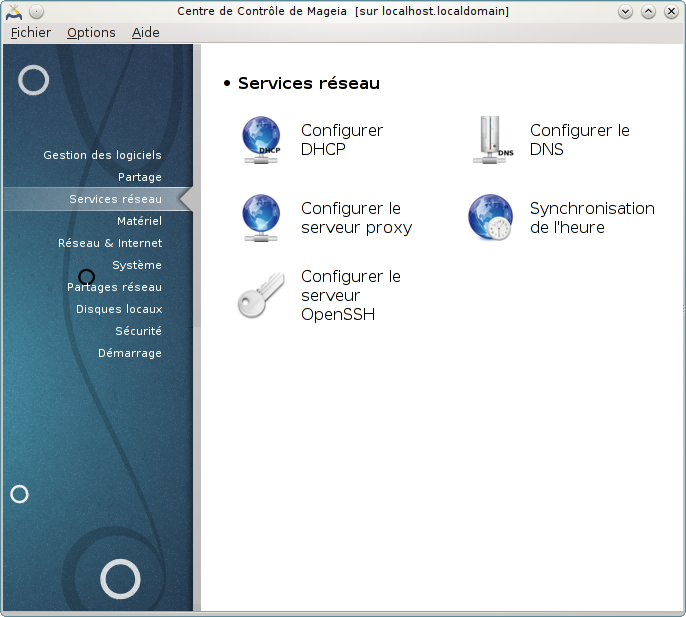Maximize the Centre de Contrôle window
This screenshot has width=686, height=617.
click(648, 12)
